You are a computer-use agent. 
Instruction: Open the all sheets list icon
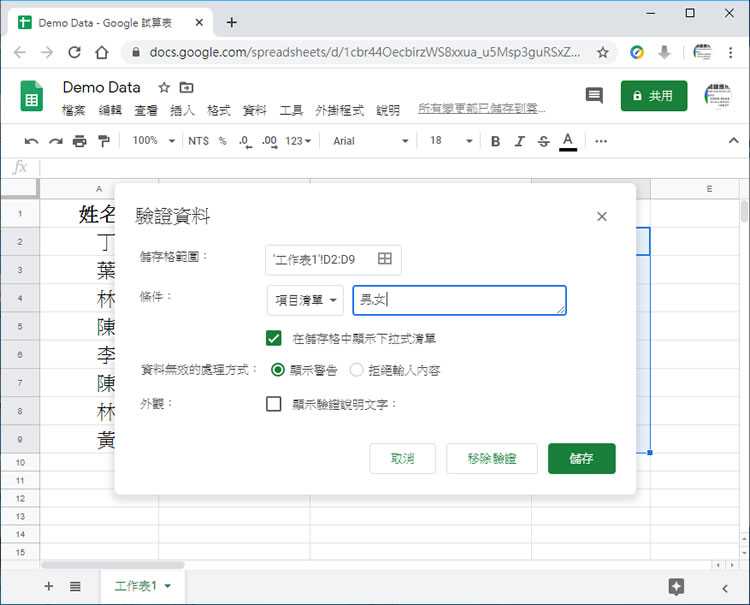[75, 586]
